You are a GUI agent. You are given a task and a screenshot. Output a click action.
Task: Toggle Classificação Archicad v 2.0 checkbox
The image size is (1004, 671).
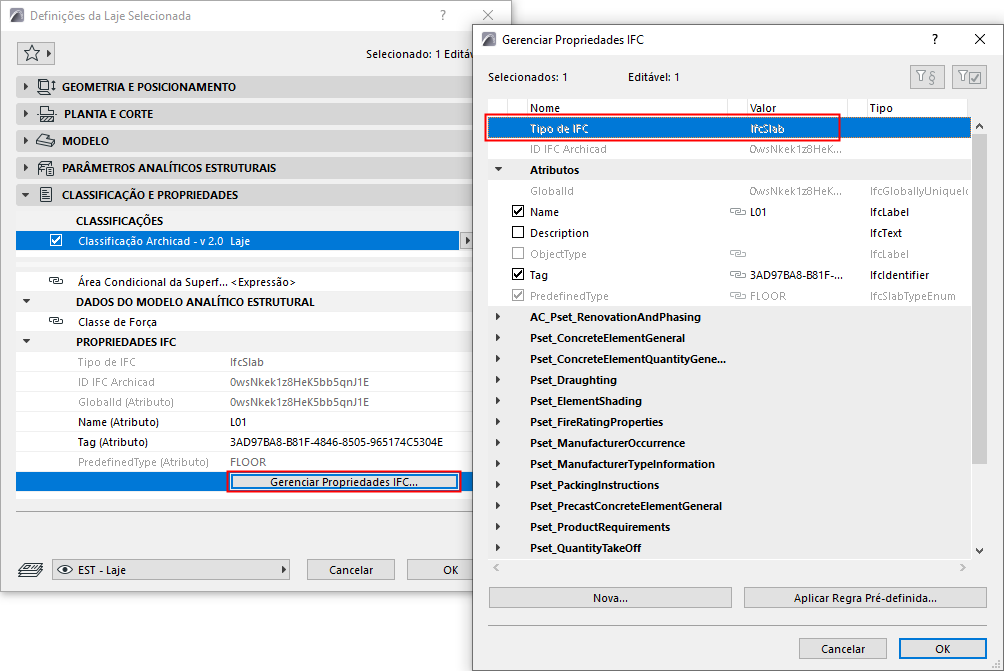tap(56, 240)
